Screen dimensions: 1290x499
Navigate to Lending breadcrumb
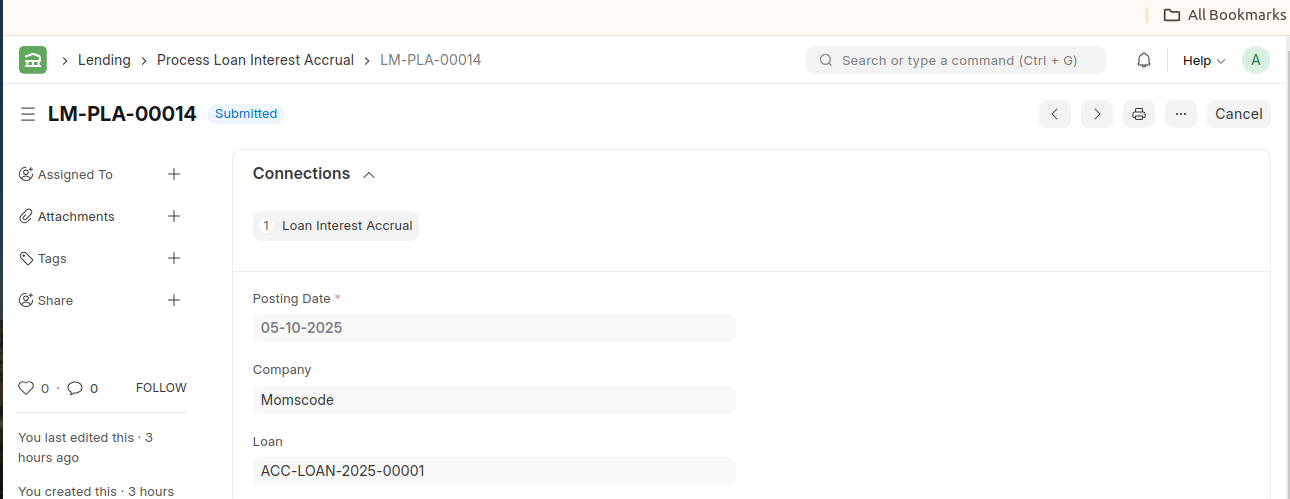coord(104,60)
